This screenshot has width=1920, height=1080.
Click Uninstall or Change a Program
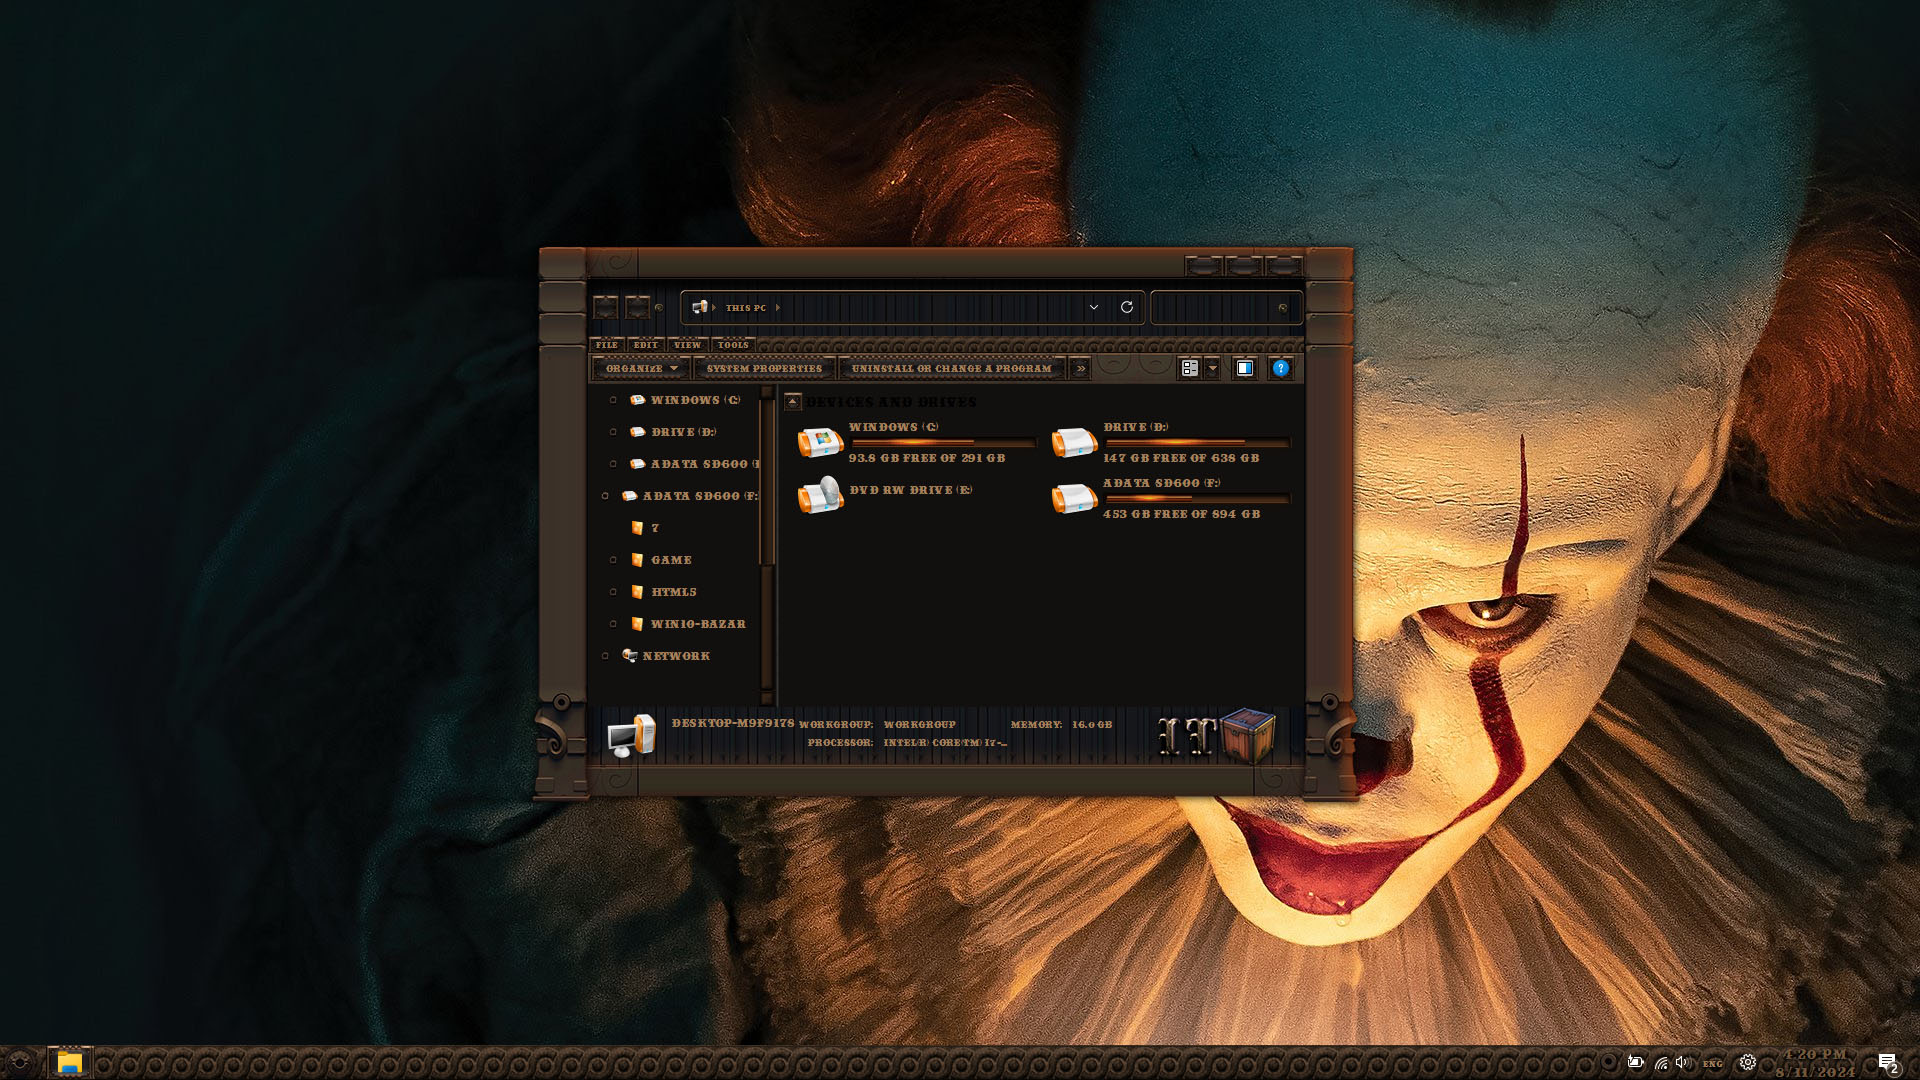(x=951, y=368)
